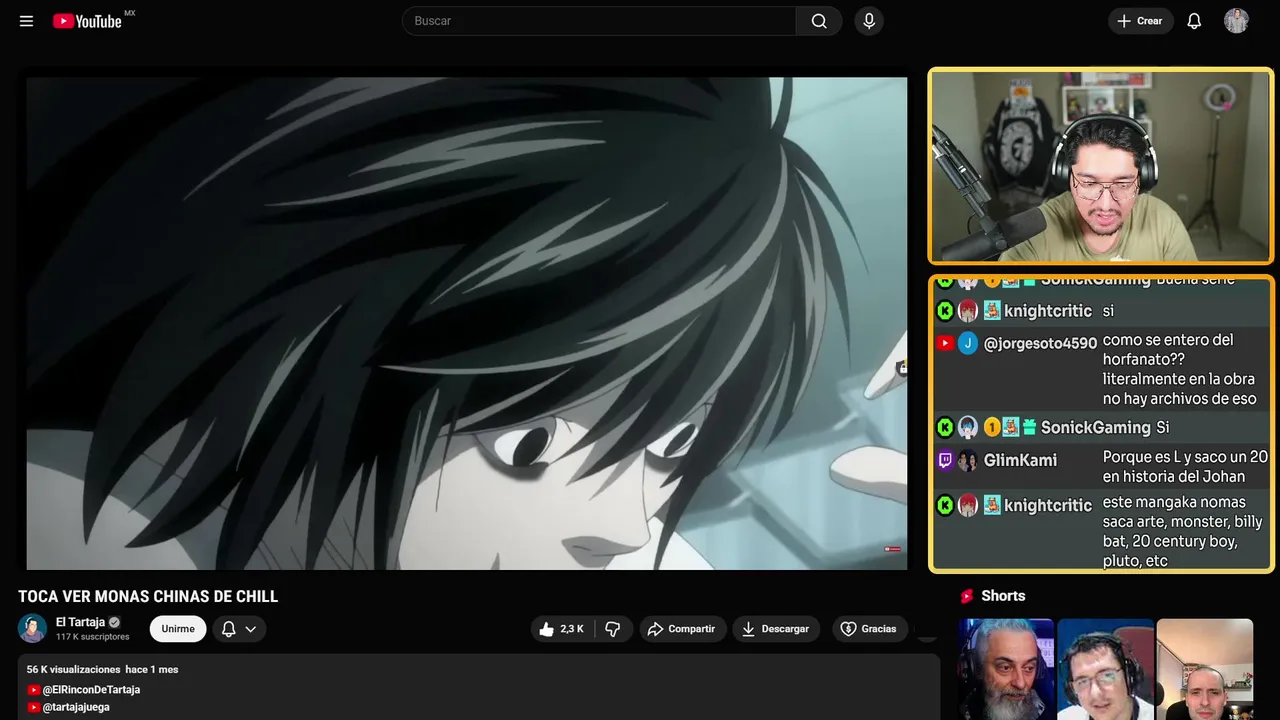Image resolution: width=1280 pixels, height=720 pixels.
Task: Click the @jorgesoto4590 chat username
Action: click(x=1040, y=343)
